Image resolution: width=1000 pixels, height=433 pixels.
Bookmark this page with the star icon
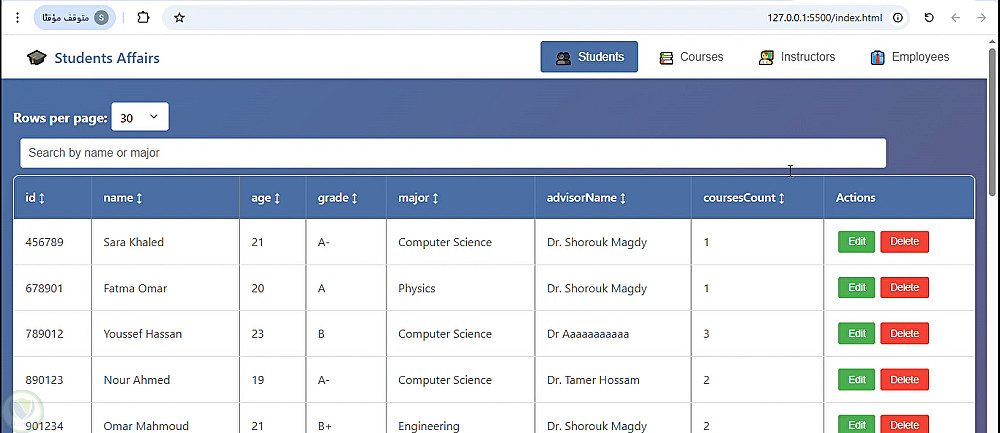[179, 17]
